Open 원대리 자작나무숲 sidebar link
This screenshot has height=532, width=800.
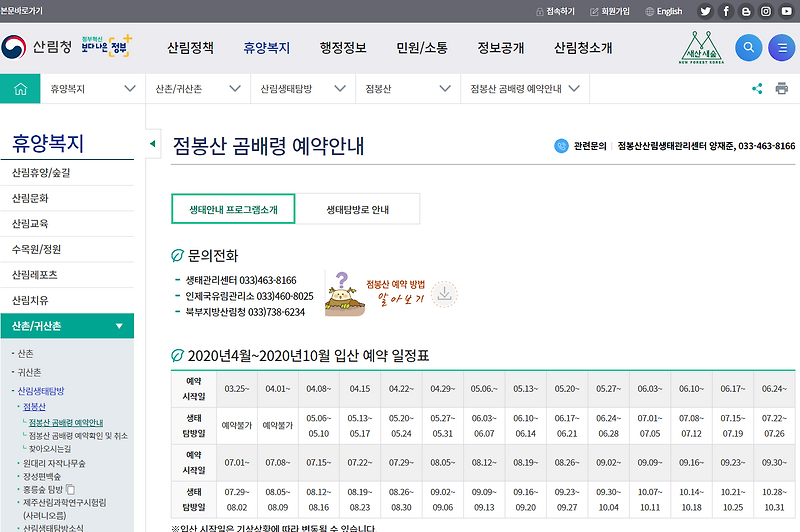pos(54,464)
